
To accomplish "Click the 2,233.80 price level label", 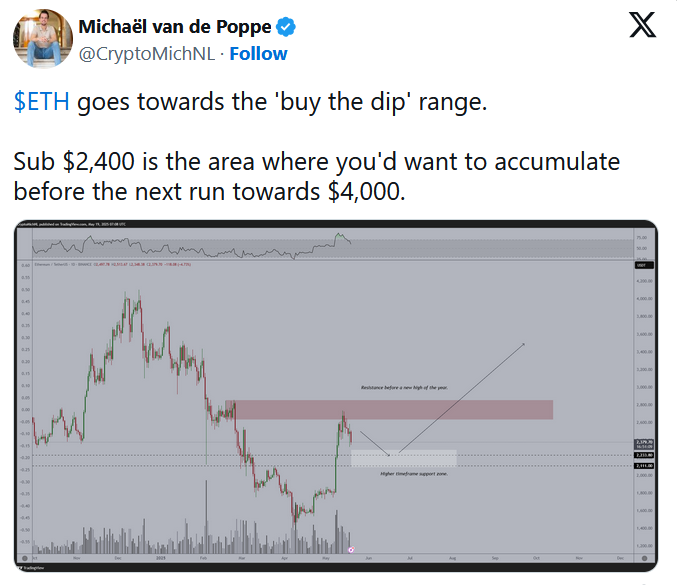I will (x=644, y=455).
